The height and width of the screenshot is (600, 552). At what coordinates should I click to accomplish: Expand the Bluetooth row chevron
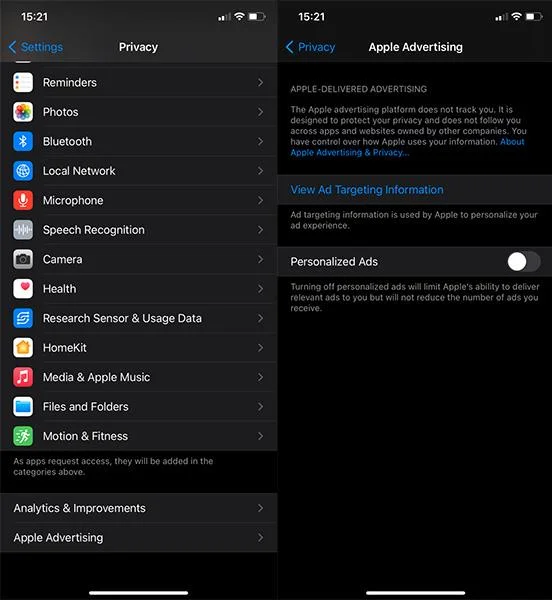click(x=261, y=141)
